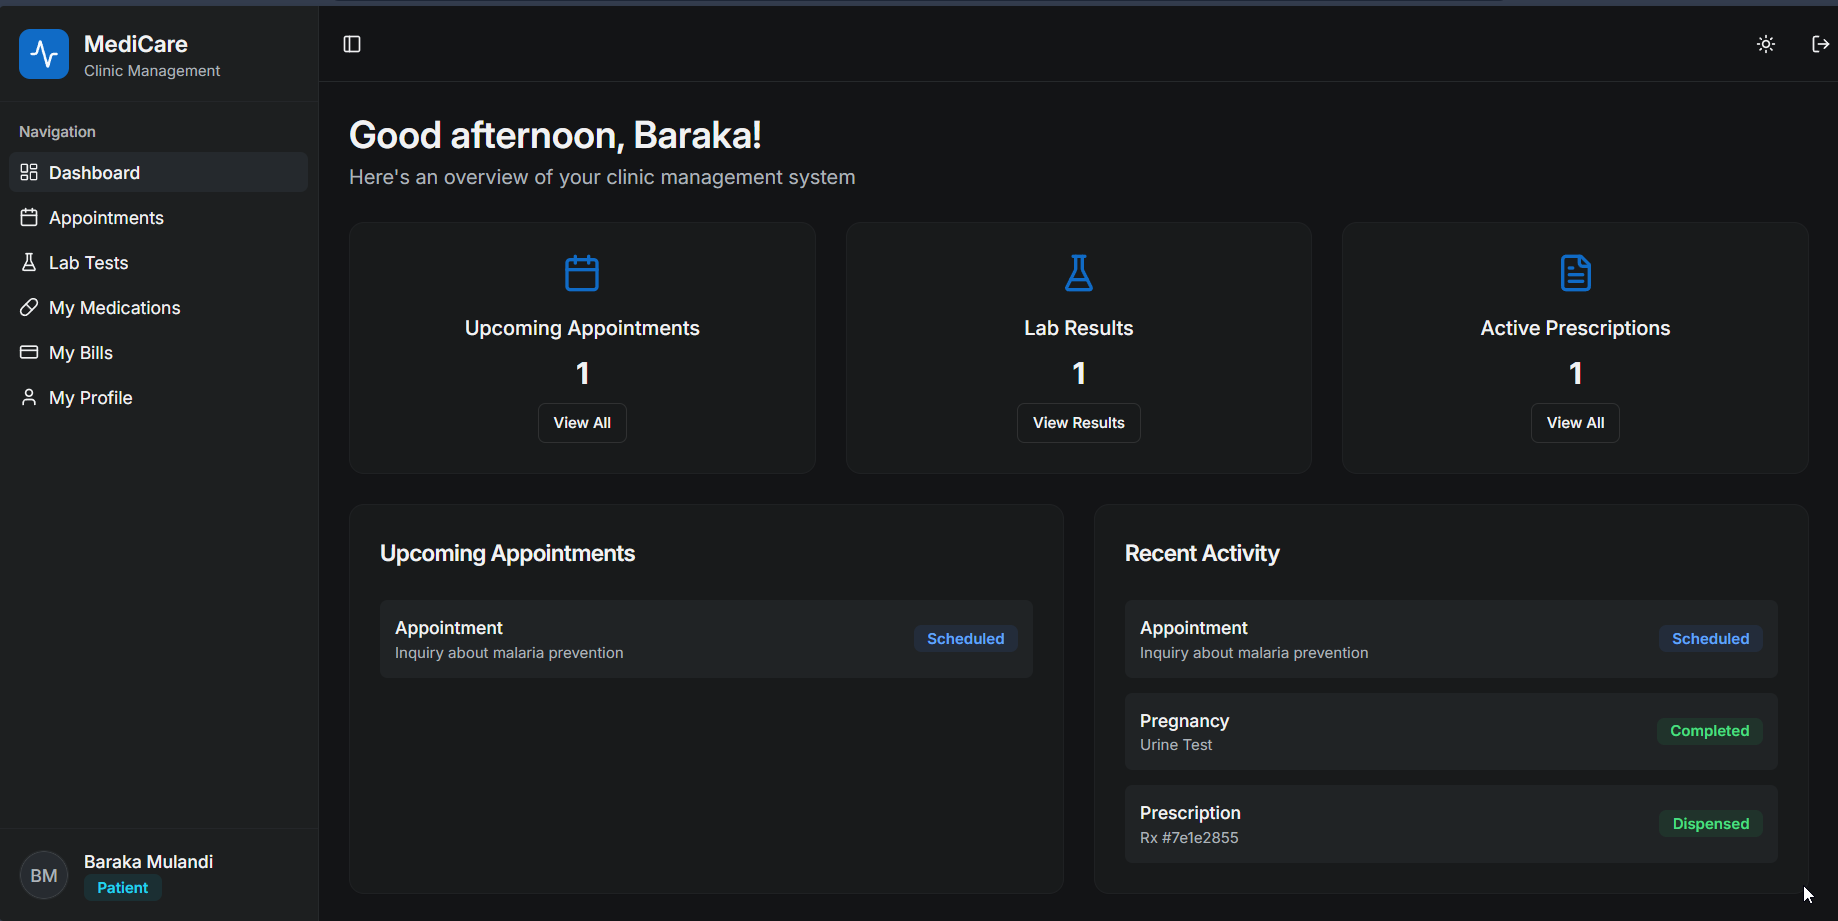Open My Profile person icon
The height and width of the screenshot is (921, 1838).
(29, 398)
